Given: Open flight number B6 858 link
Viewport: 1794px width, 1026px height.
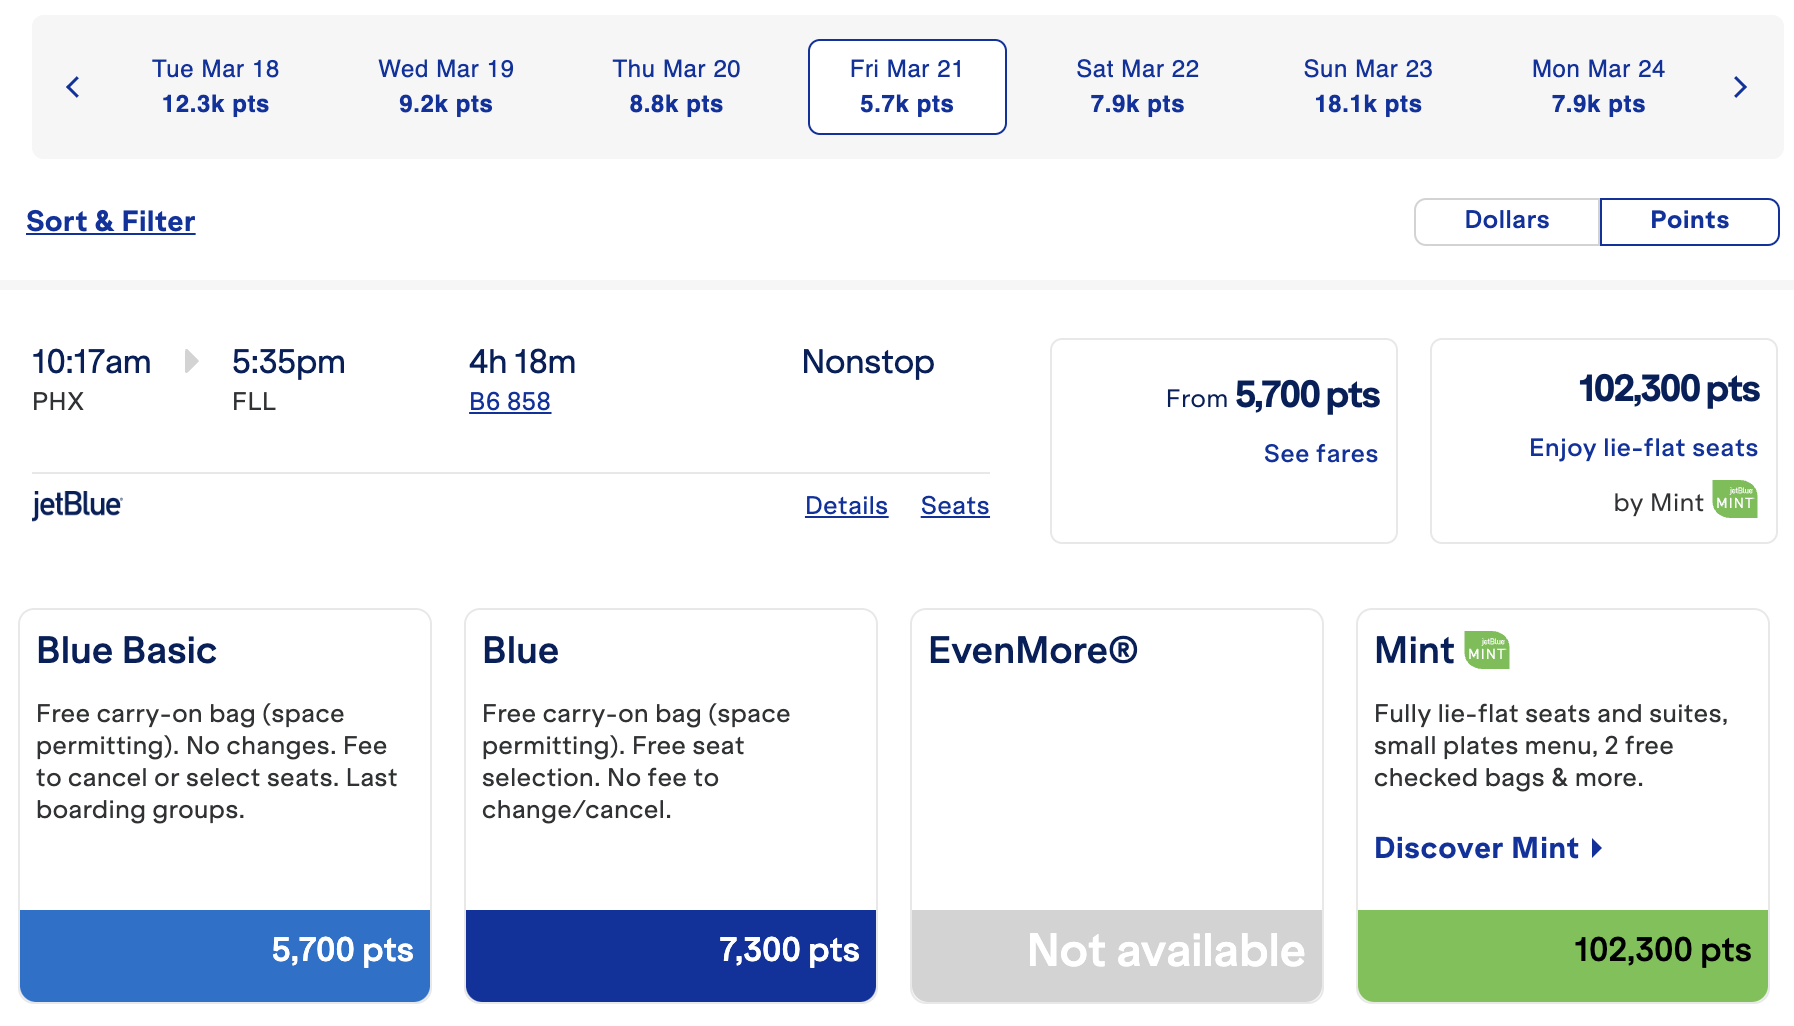Looking at the screenshot, I should pyautogui.click(x=510, y=401).
